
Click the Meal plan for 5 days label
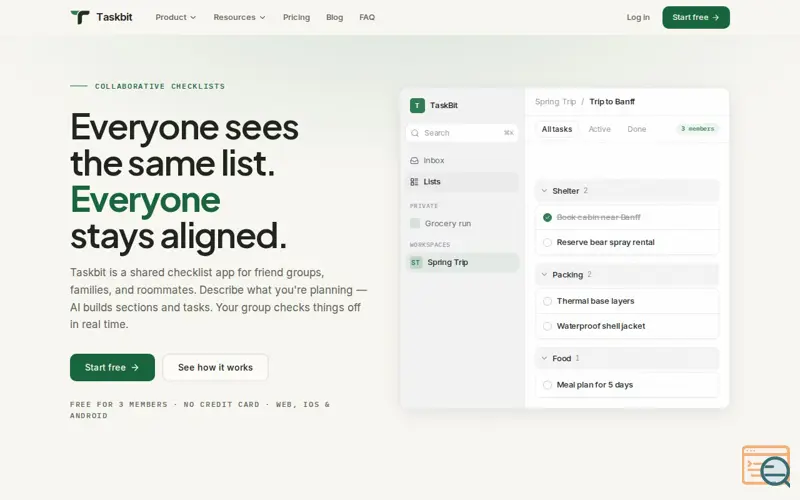(x=594, y=385)
